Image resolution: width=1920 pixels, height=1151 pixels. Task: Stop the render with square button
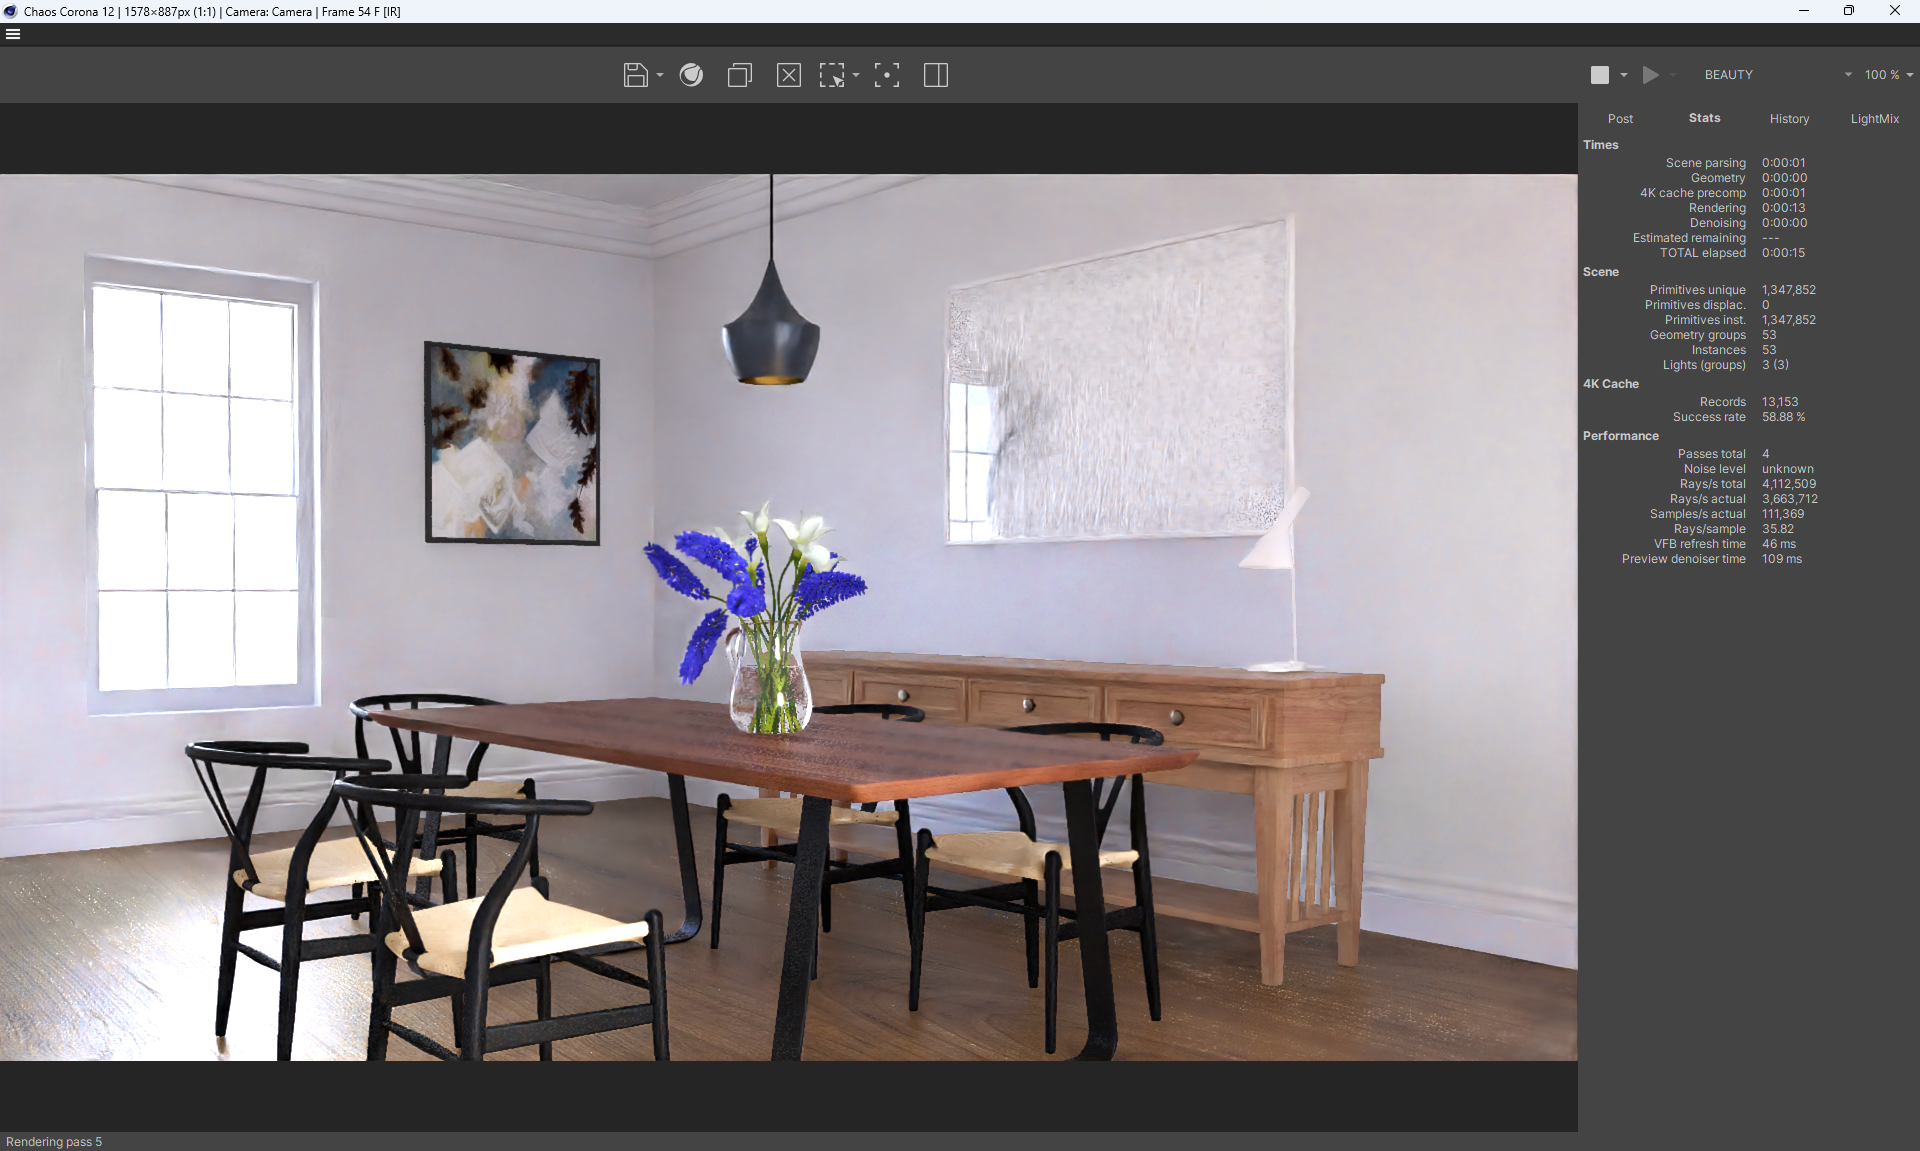[1600, 75]
